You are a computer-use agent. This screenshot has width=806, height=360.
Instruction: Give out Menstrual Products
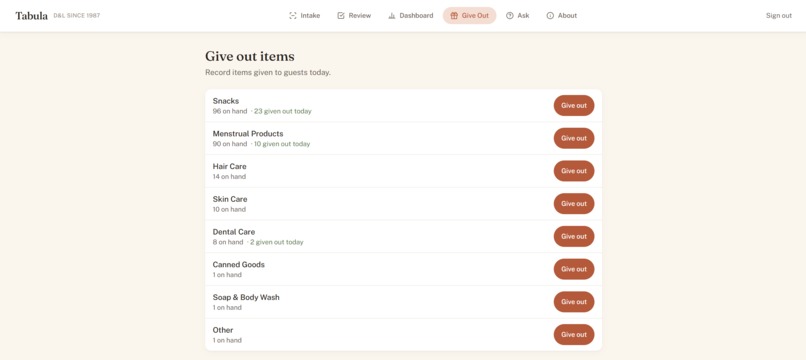[x=574, y=138]
